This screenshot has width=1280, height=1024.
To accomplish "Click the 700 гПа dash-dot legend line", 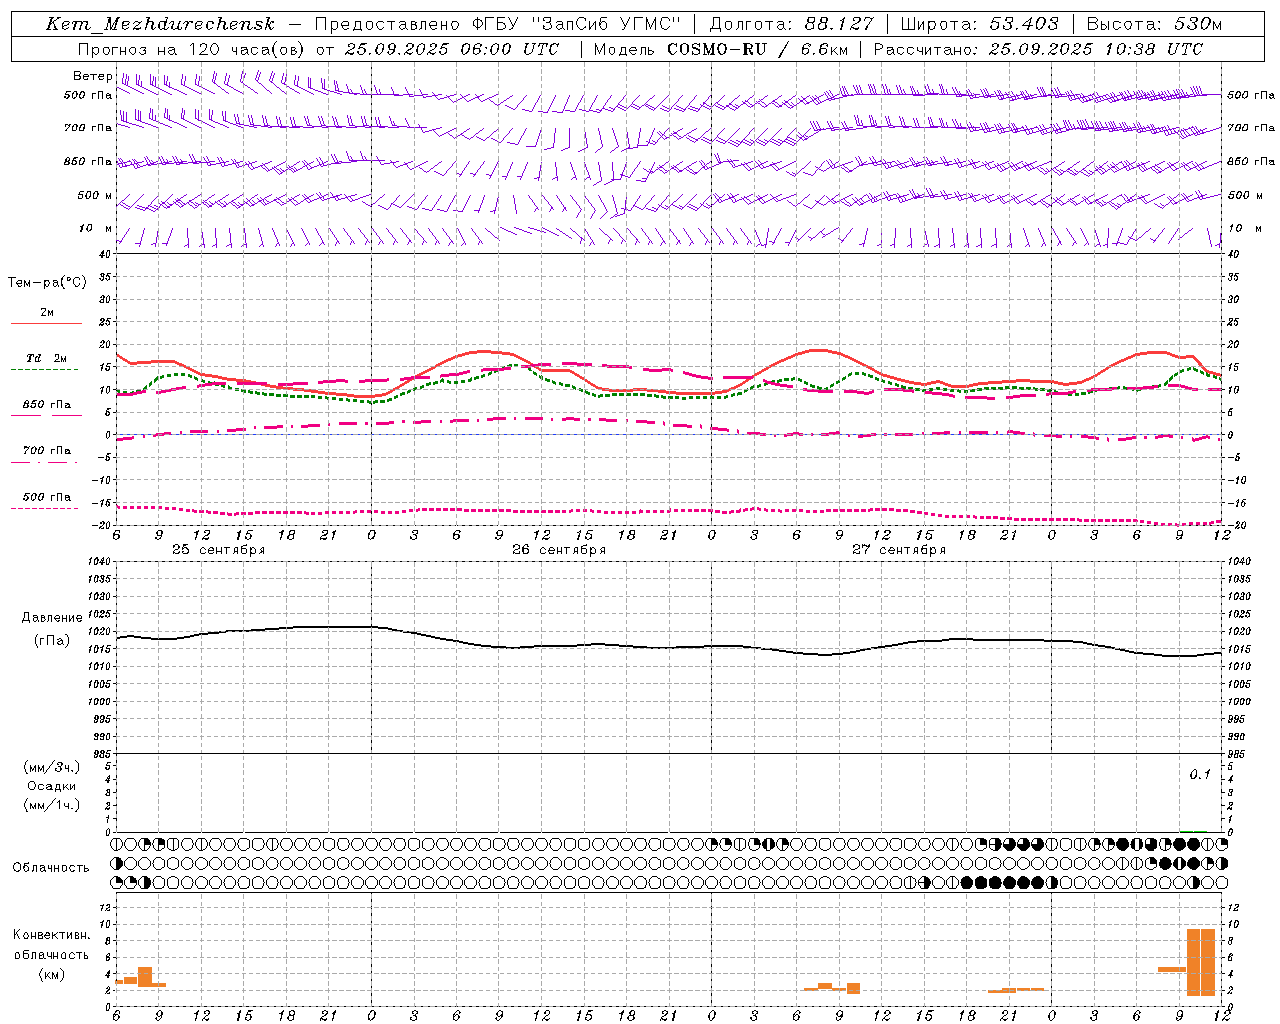I will [x=45, y=462].
